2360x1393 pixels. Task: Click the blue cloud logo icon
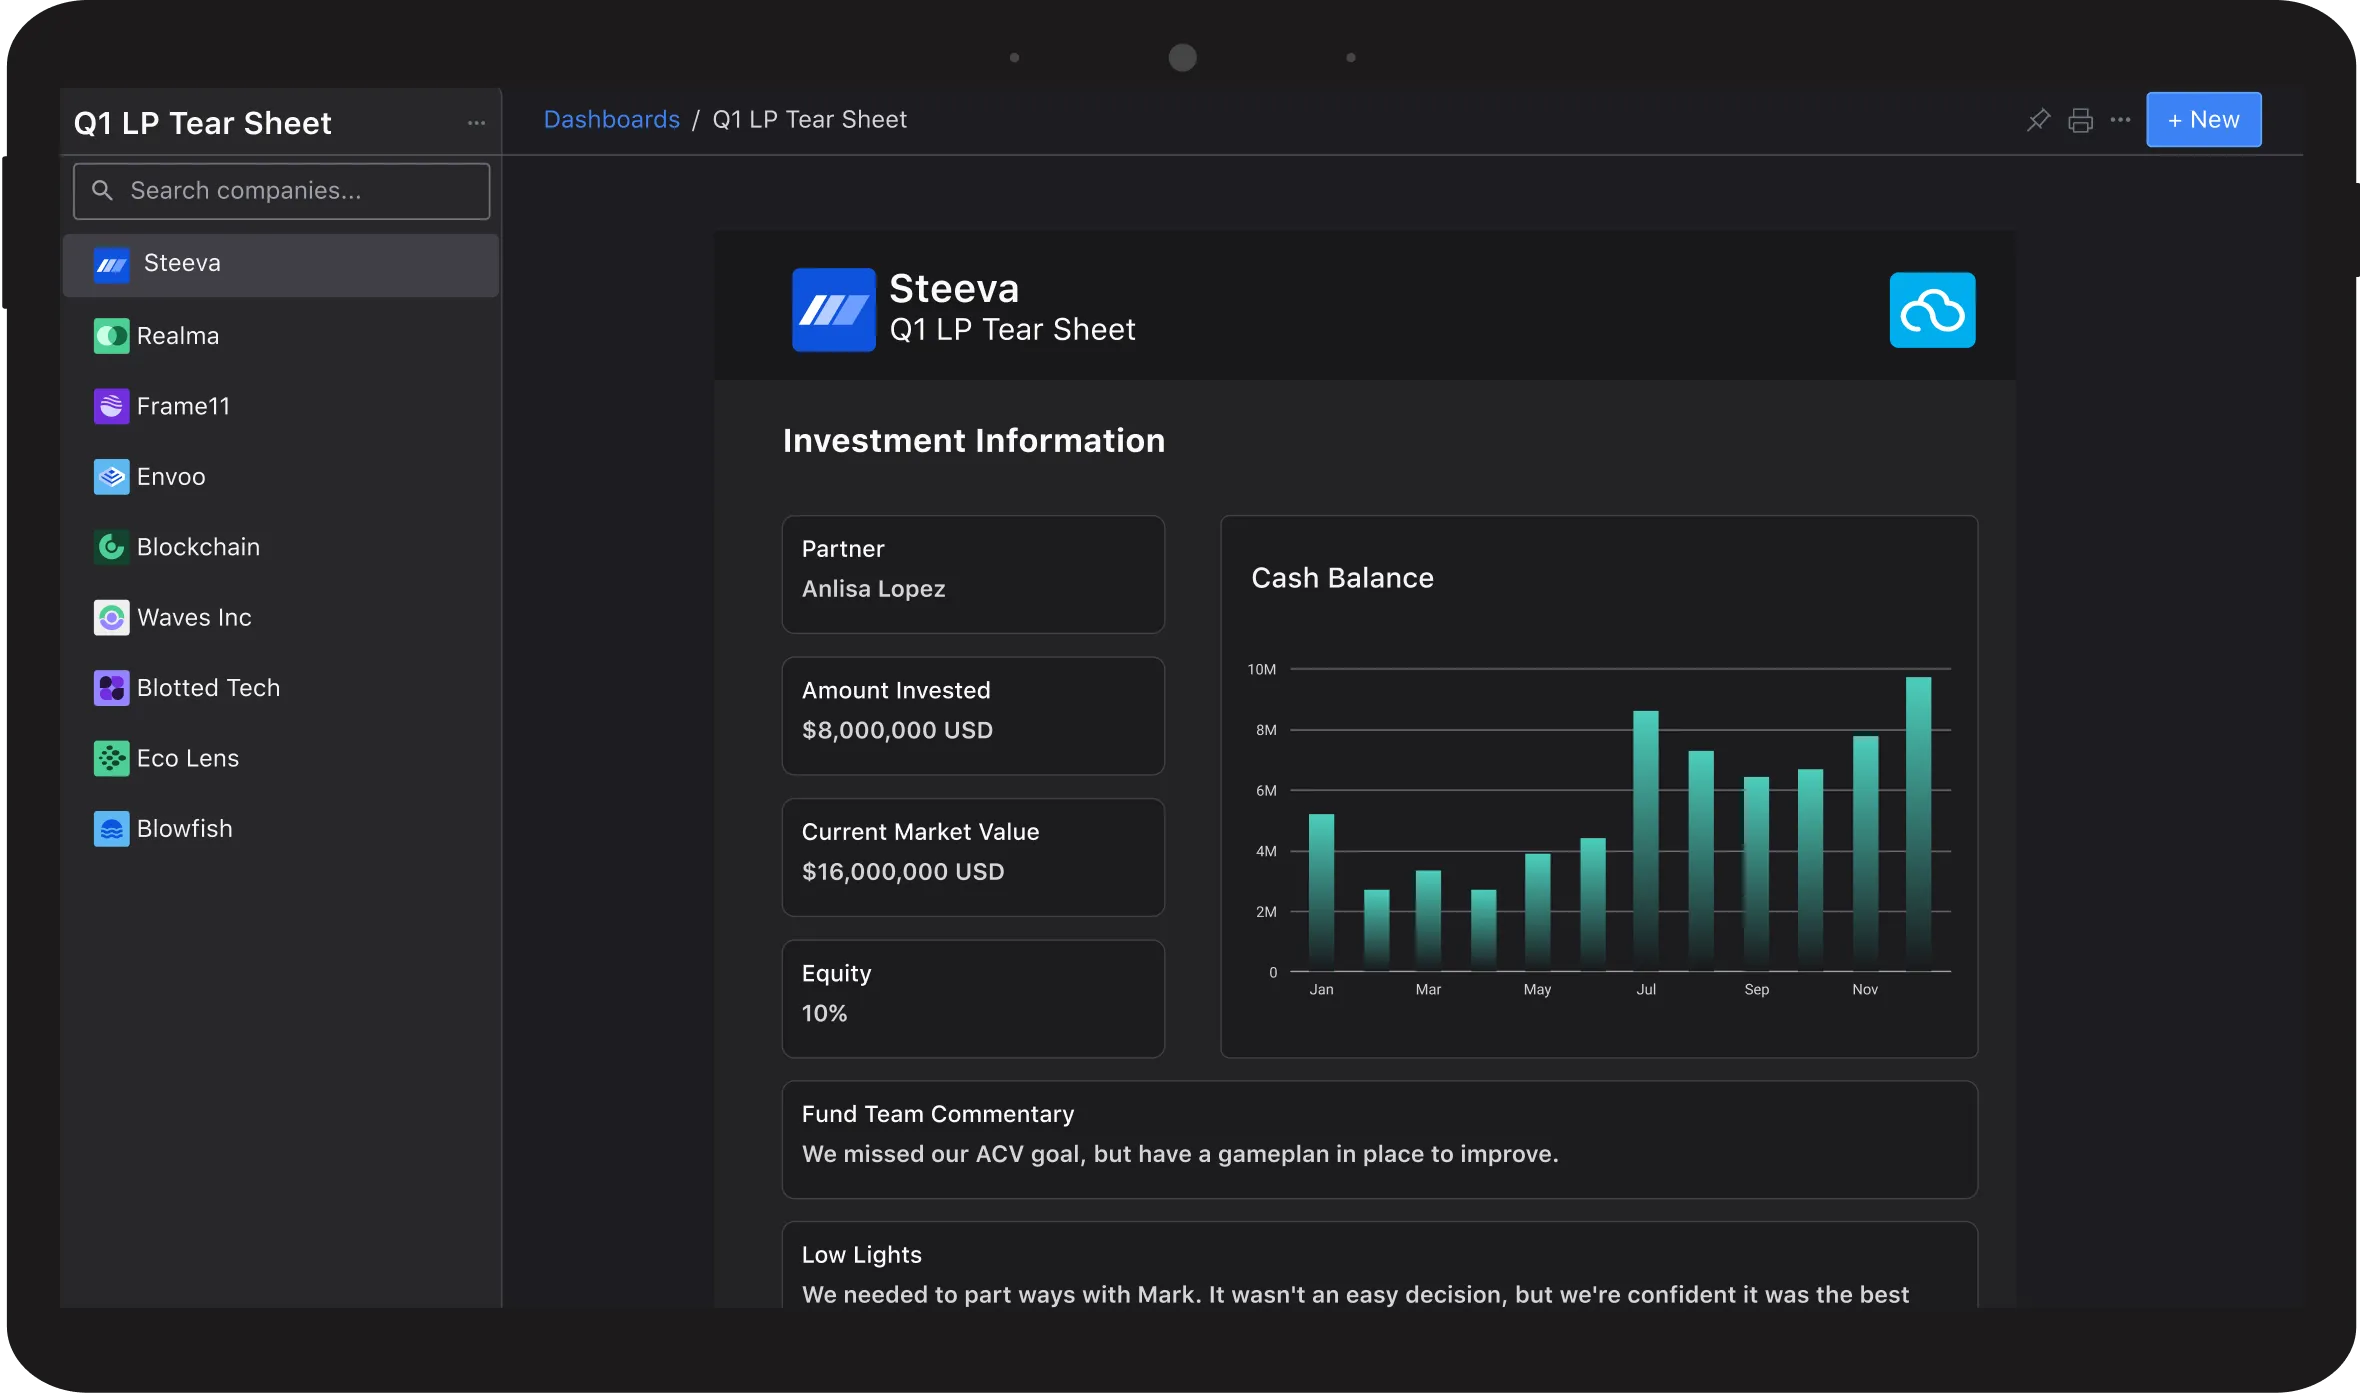(1931, 310)
